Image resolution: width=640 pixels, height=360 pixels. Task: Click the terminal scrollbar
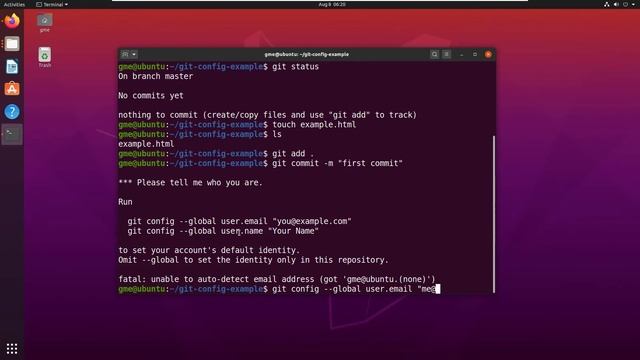(494, 214)
